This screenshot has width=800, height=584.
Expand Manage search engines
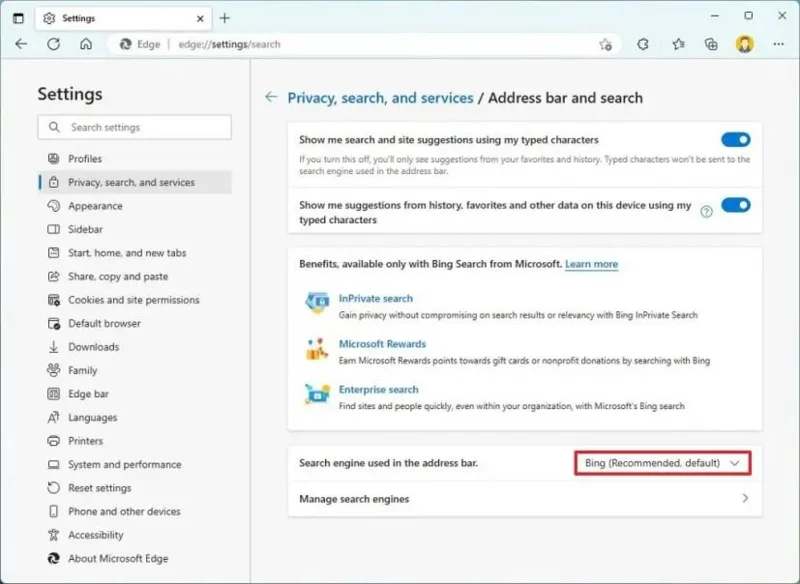524,499
